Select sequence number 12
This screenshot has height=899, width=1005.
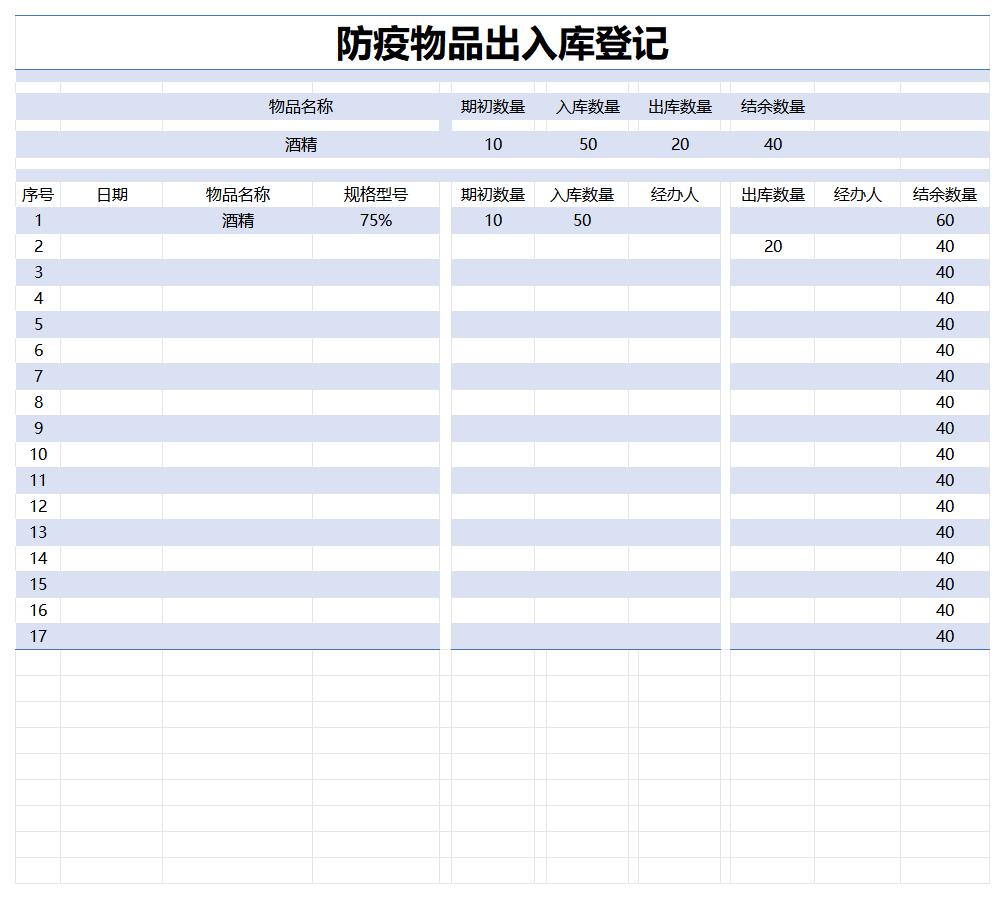pos(38,506)
